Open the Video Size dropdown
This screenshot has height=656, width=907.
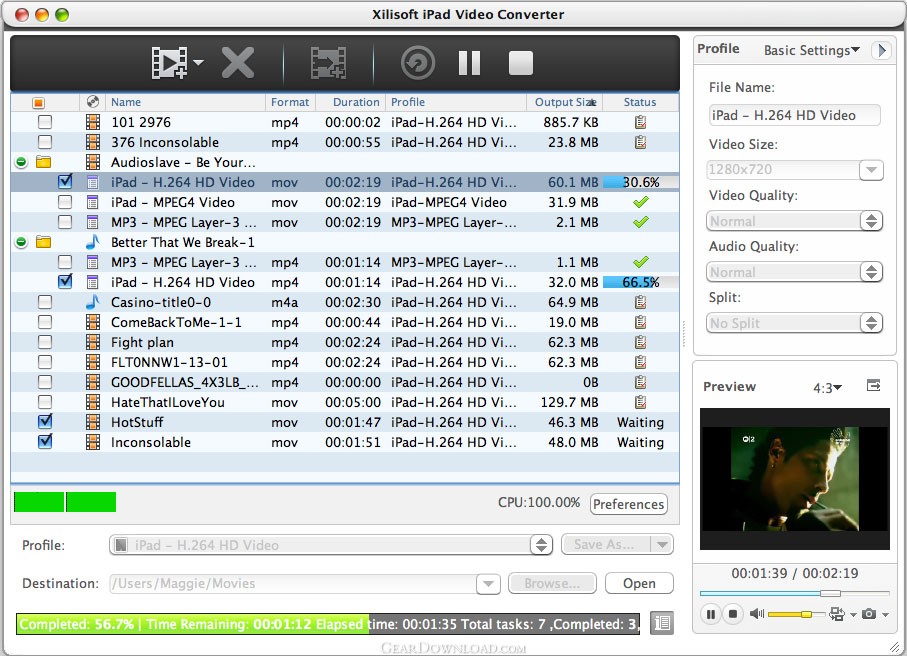click(x=871, y=170)
